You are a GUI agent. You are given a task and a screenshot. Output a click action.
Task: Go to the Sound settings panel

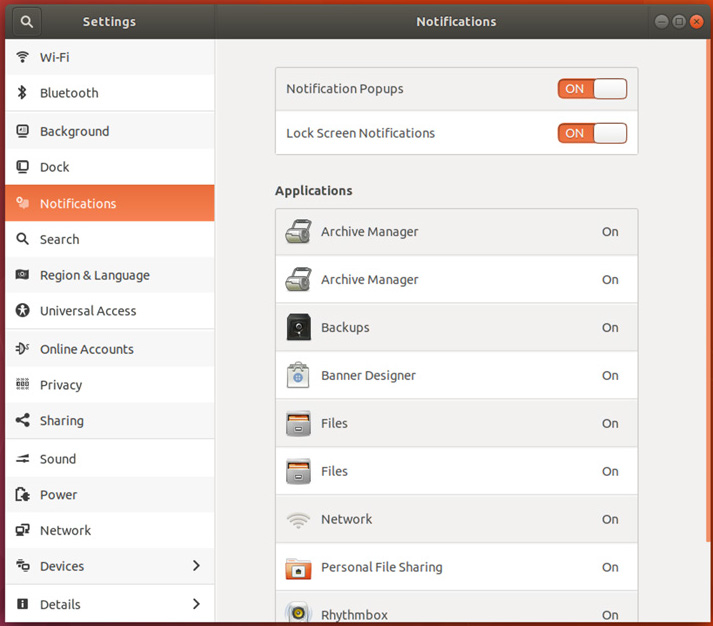[58, 459]
